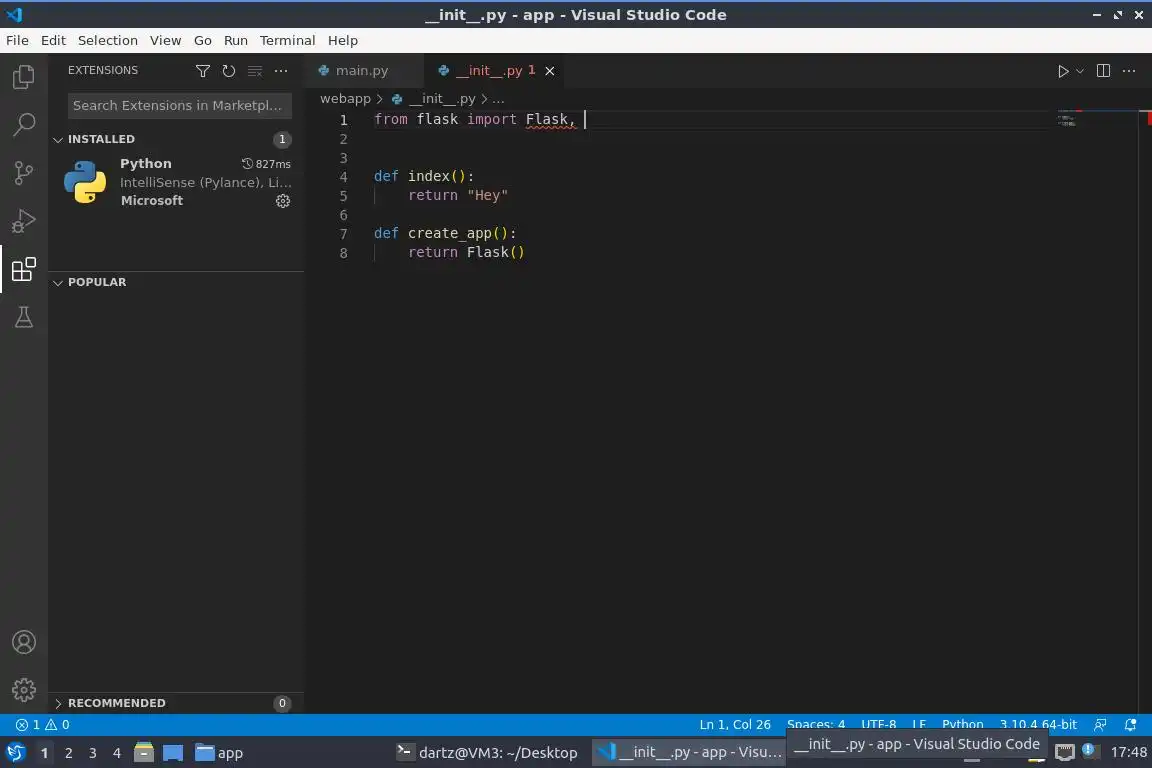Viewport: 1152px width, 768px height.
Task: Open Problems via errors and warnings indicator
Action: [x=43, y=725]
